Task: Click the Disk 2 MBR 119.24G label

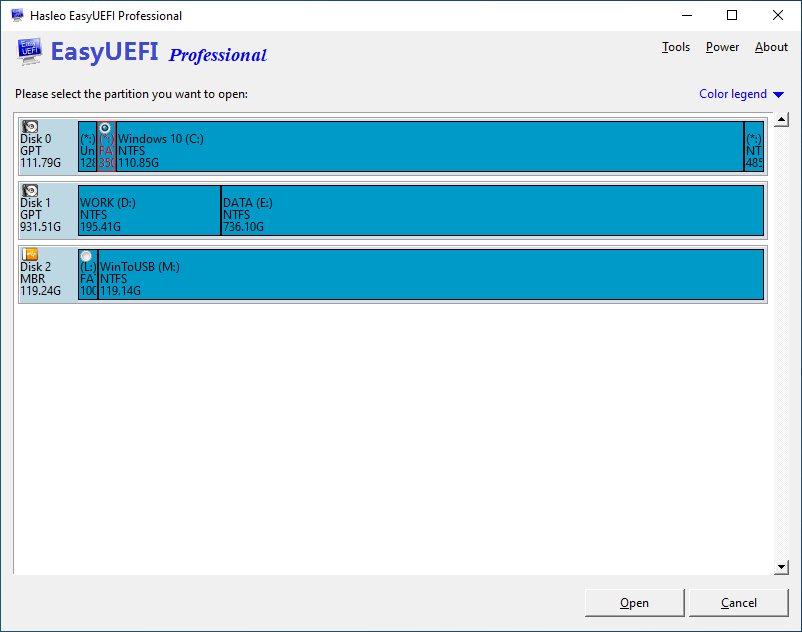Action: 40,279
